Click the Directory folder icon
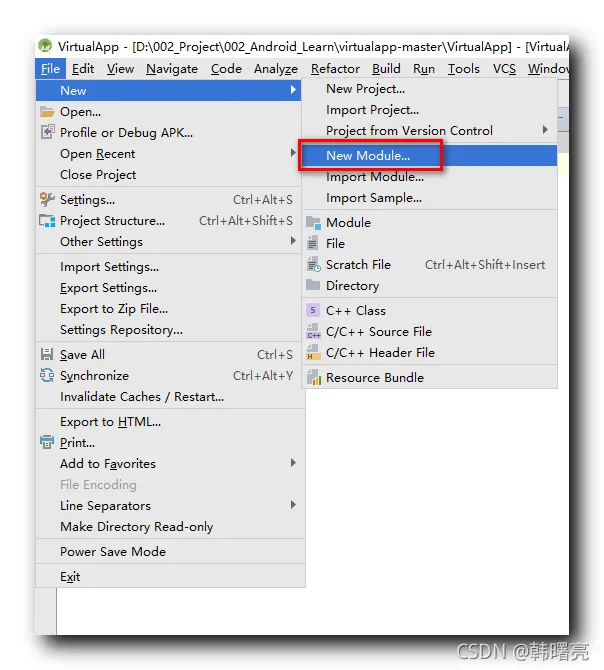Screen dimensions: 604x670 click(x=313, y=285)
